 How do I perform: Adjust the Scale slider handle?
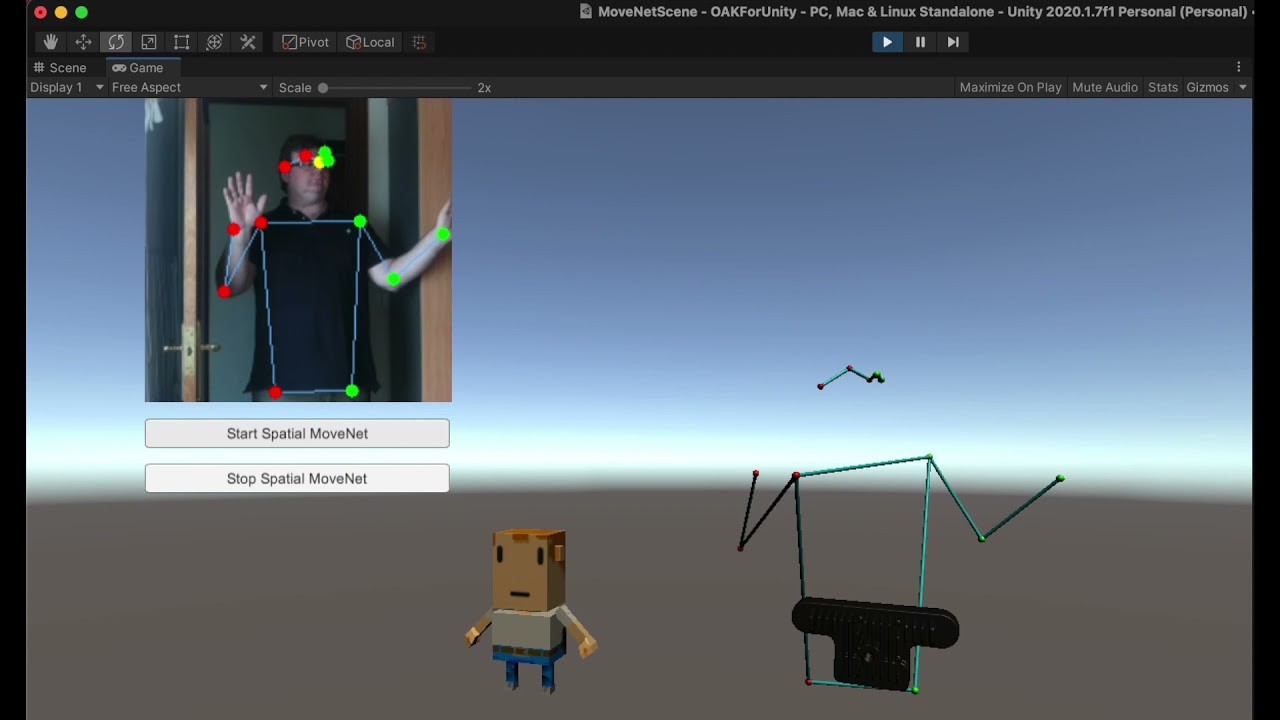(x=323, y=88)
